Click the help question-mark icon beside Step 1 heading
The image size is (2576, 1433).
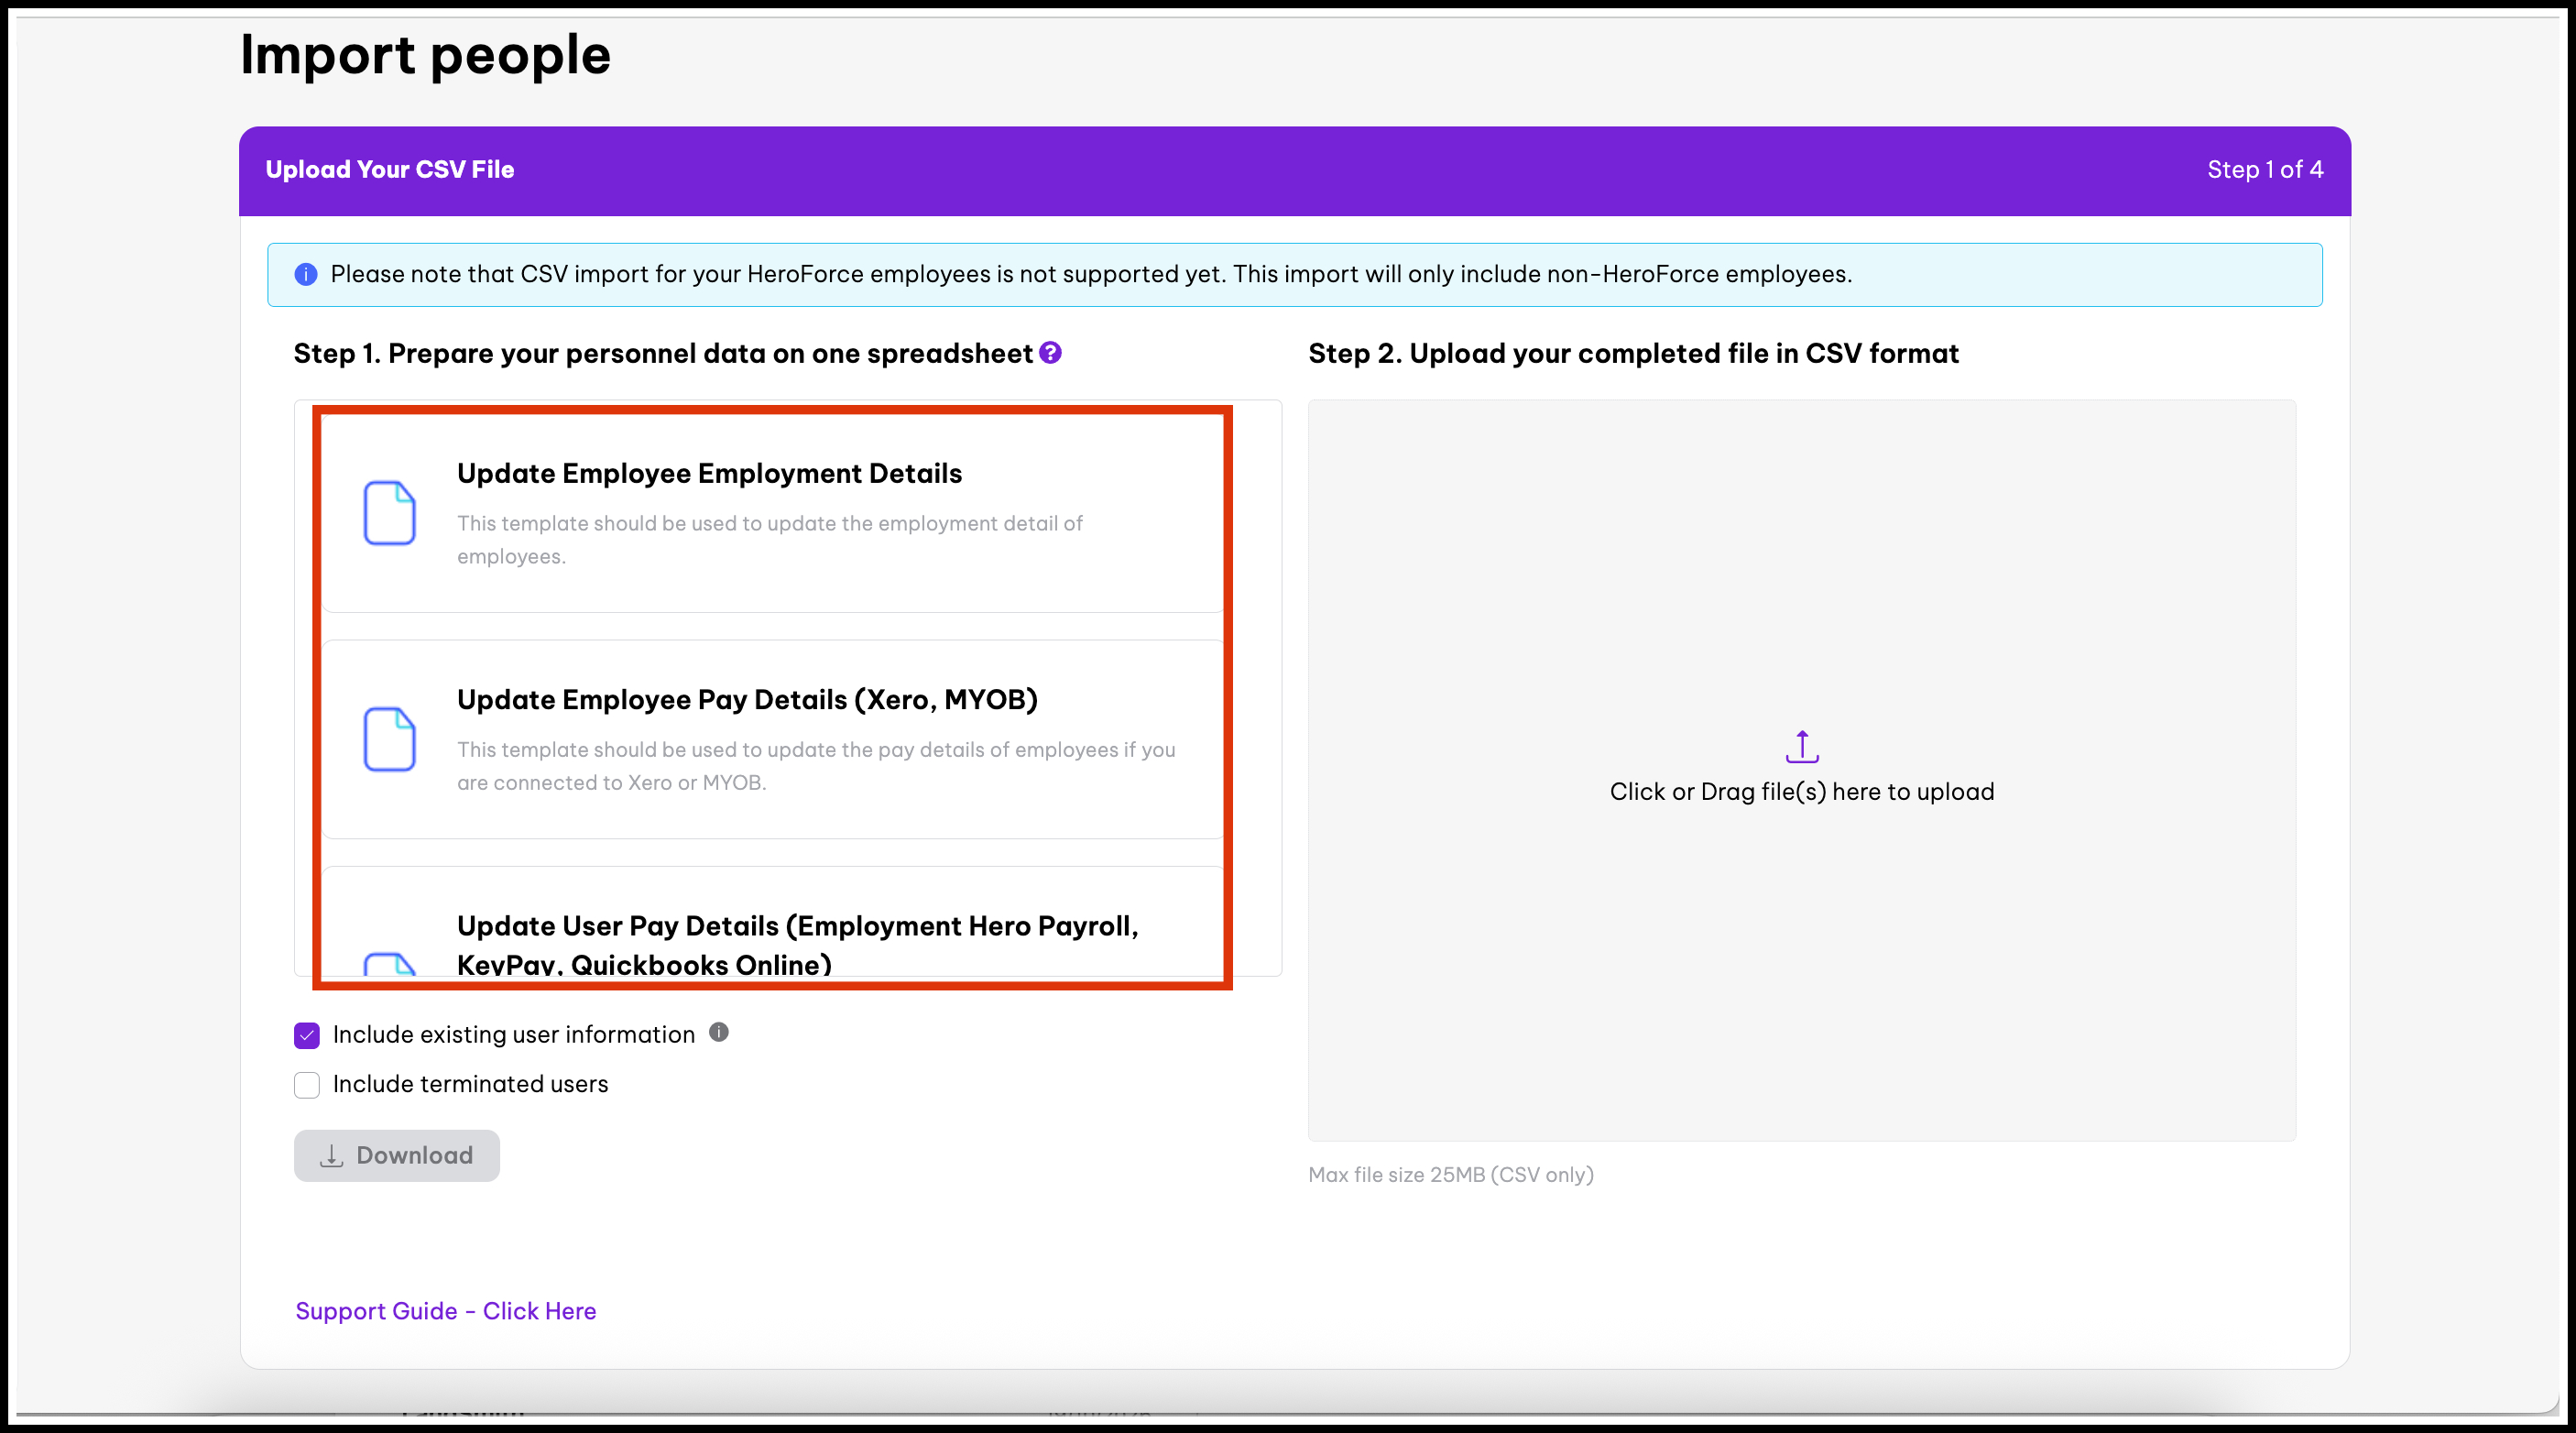point(1050,353)
